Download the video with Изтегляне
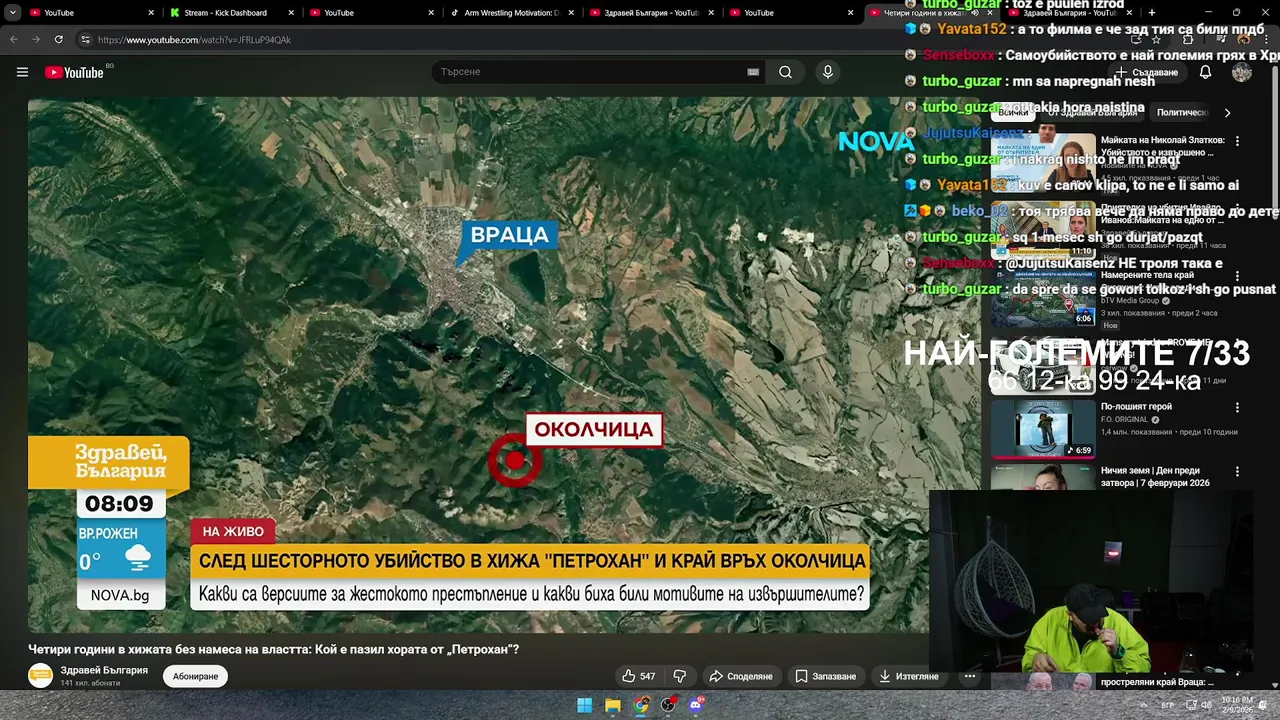1280x720 pixels. 909,676
